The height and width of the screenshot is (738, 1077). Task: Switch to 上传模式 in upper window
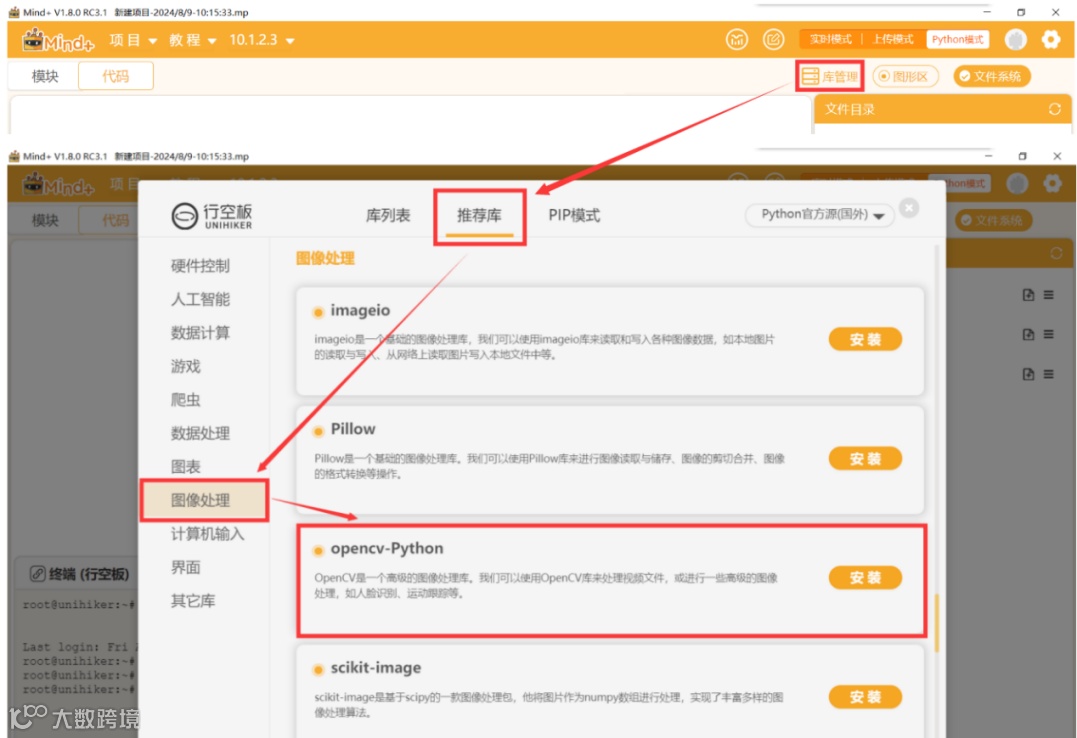tap(892, 39)
